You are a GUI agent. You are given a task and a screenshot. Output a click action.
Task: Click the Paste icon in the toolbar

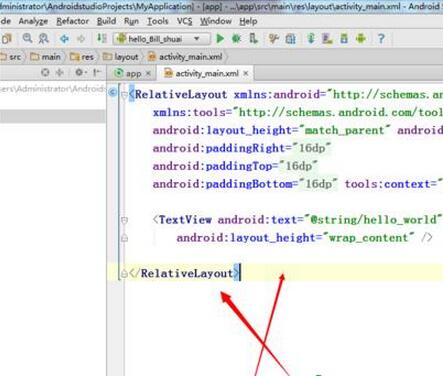[7, 39]
